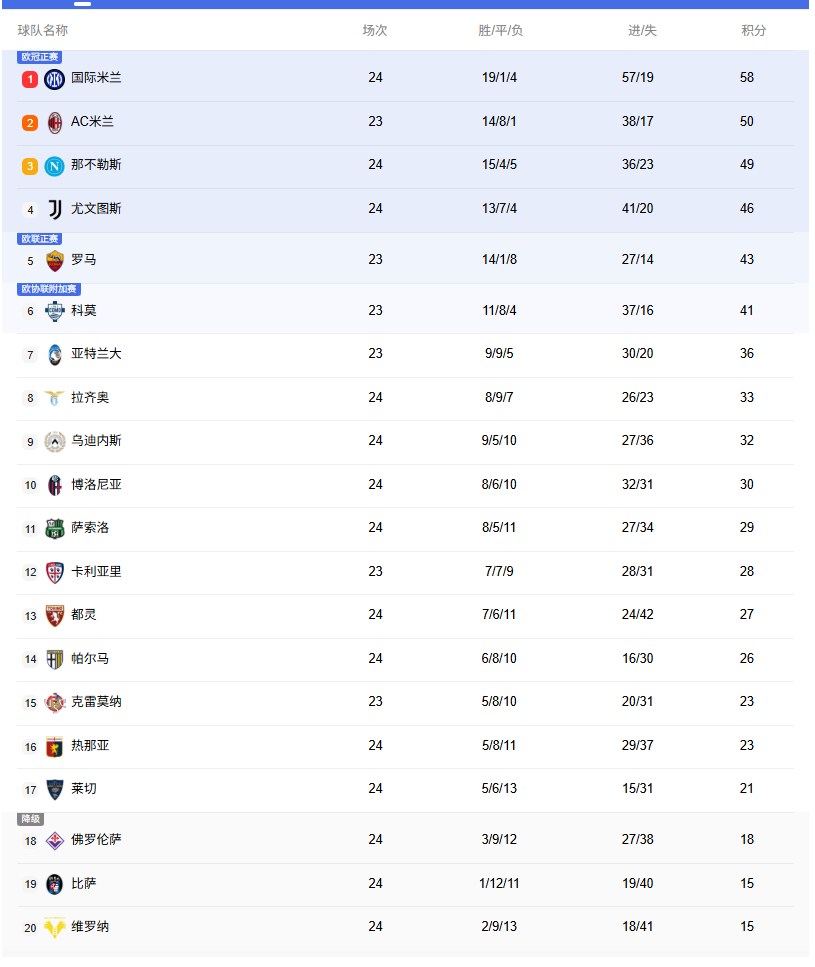Click the Atalanta (亚特兰大) crest icon
The width and height of the screenshot is (815, 967).
tap(55, 354)
